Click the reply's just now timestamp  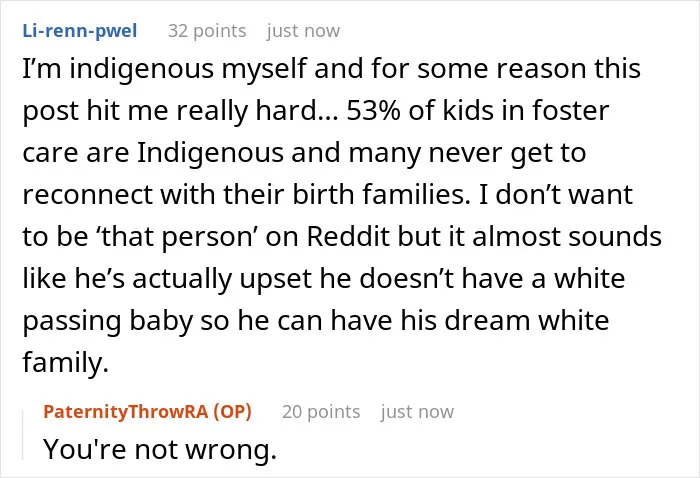click(x=417, y=411)
